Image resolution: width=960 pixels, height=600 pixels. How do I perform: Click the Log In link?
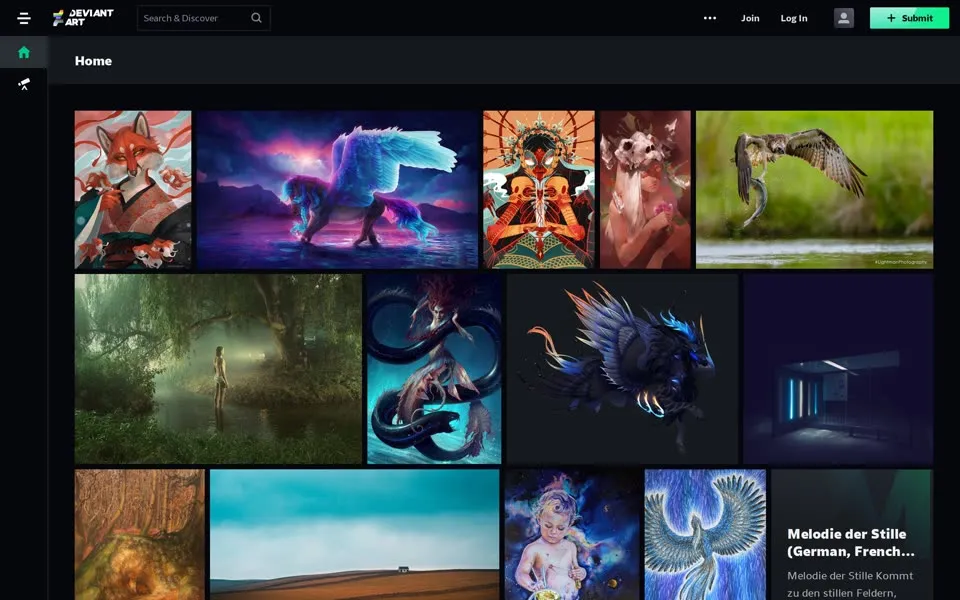793,18
